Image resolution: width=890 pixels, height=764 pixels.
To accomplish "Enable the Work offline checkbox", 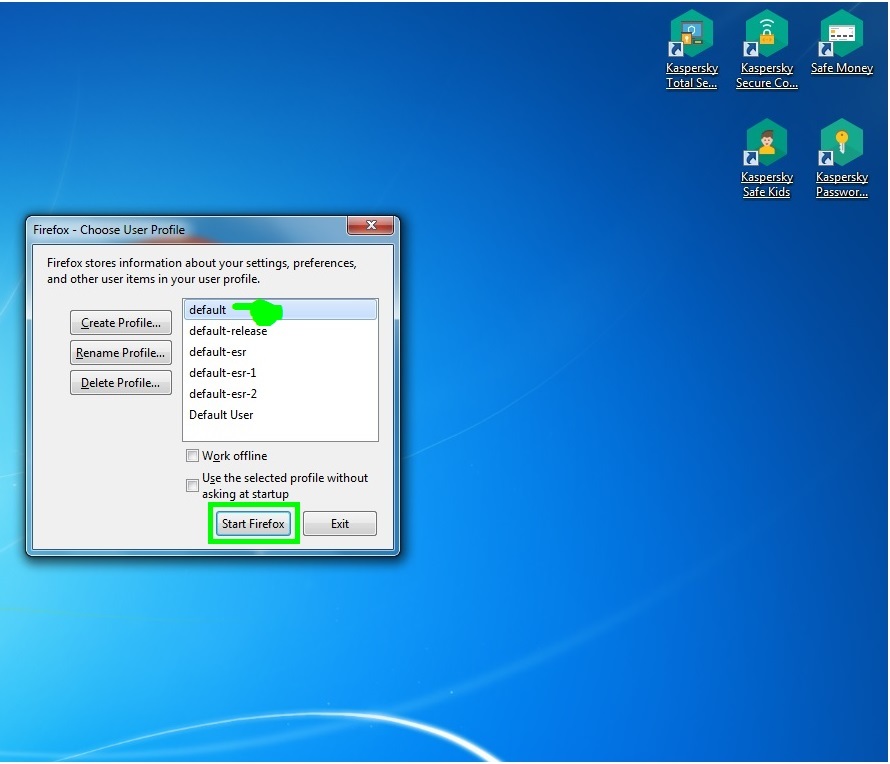I will 192,456.
